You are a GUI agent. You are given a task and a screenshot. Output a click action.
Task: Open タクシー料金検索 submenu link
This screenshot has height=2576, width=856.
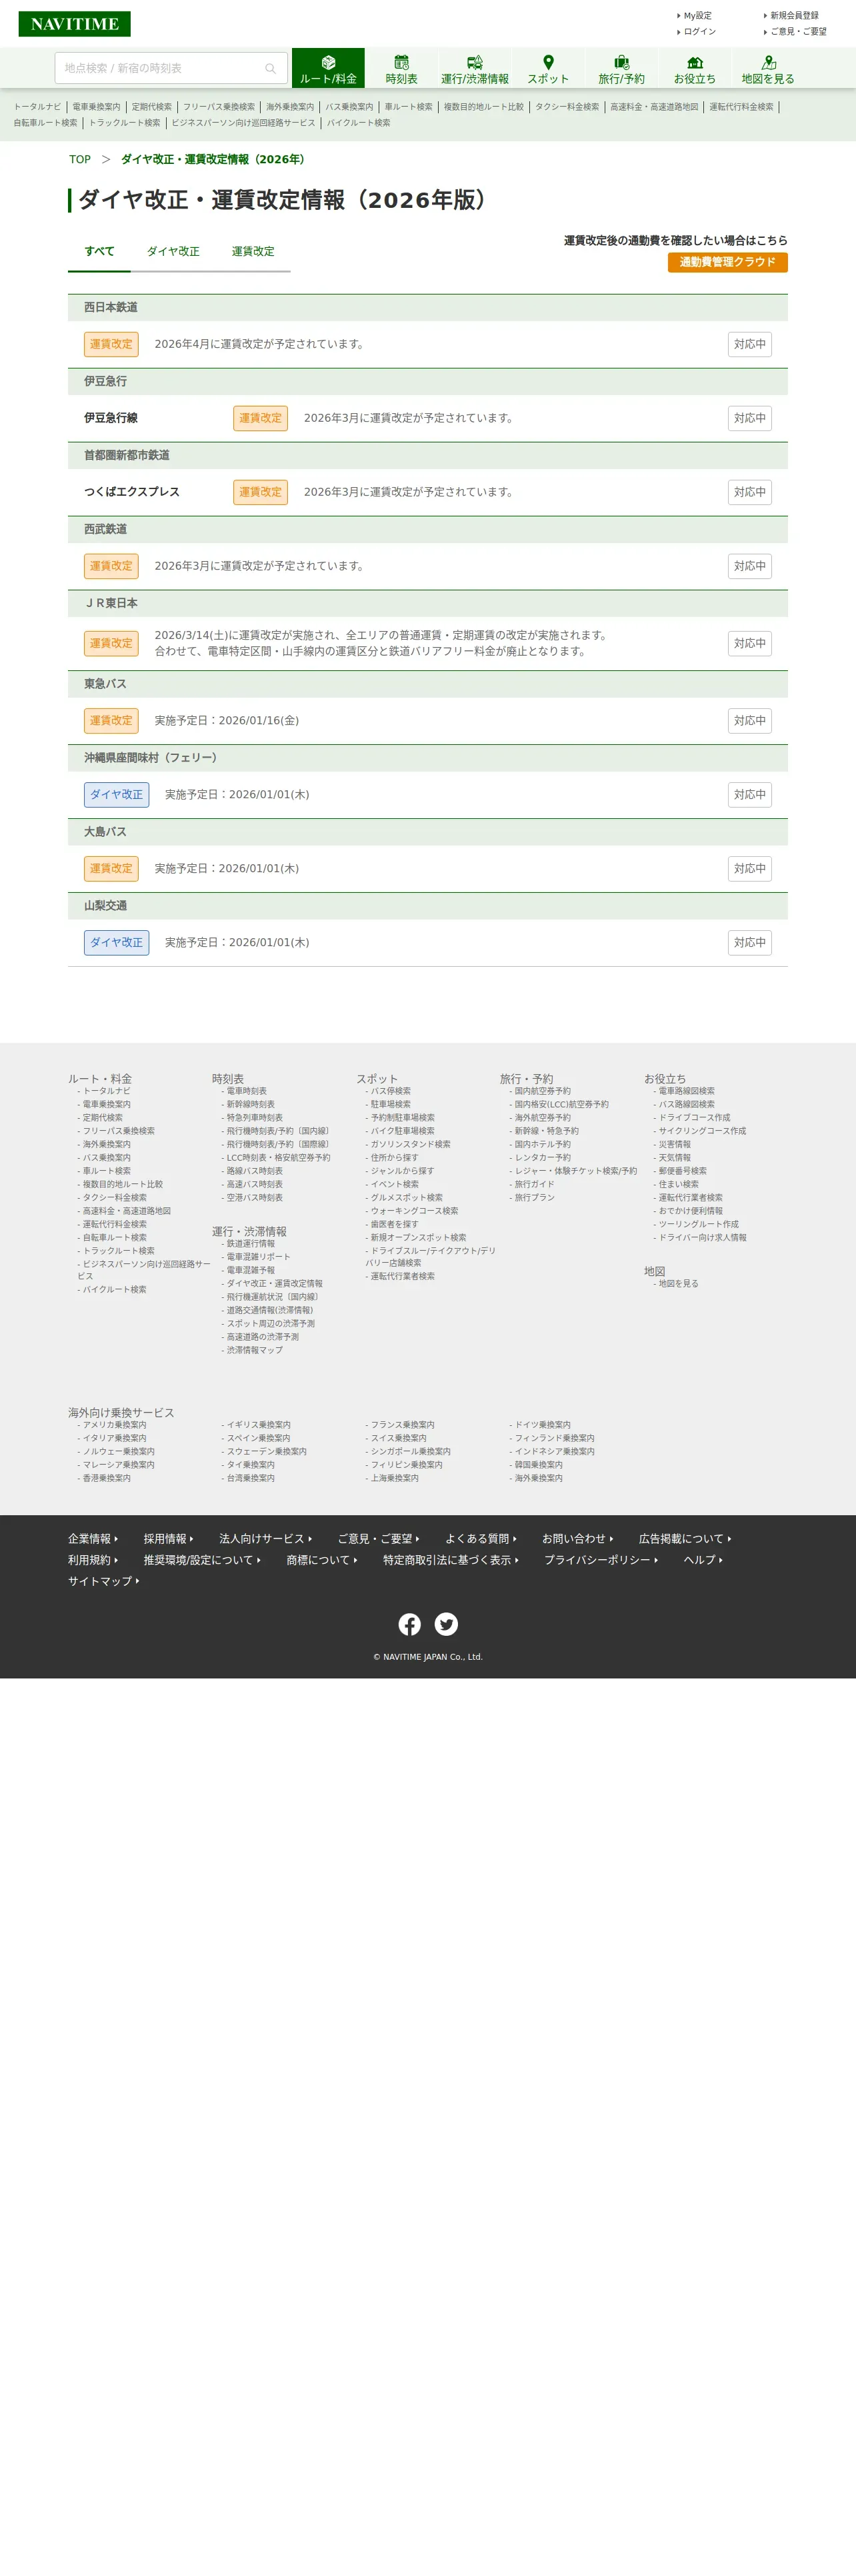(567, 107)
